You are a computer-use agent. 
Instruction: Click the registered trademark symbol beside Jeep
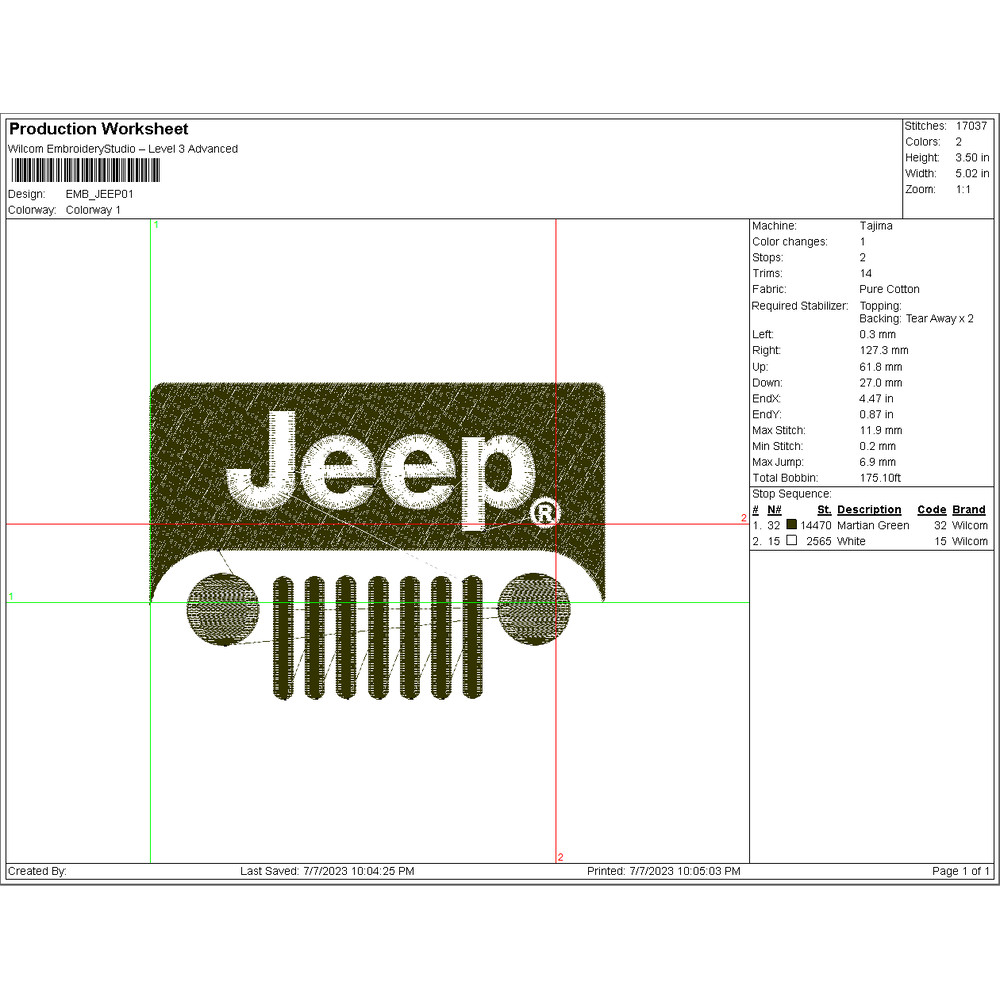tap(545, 514)
